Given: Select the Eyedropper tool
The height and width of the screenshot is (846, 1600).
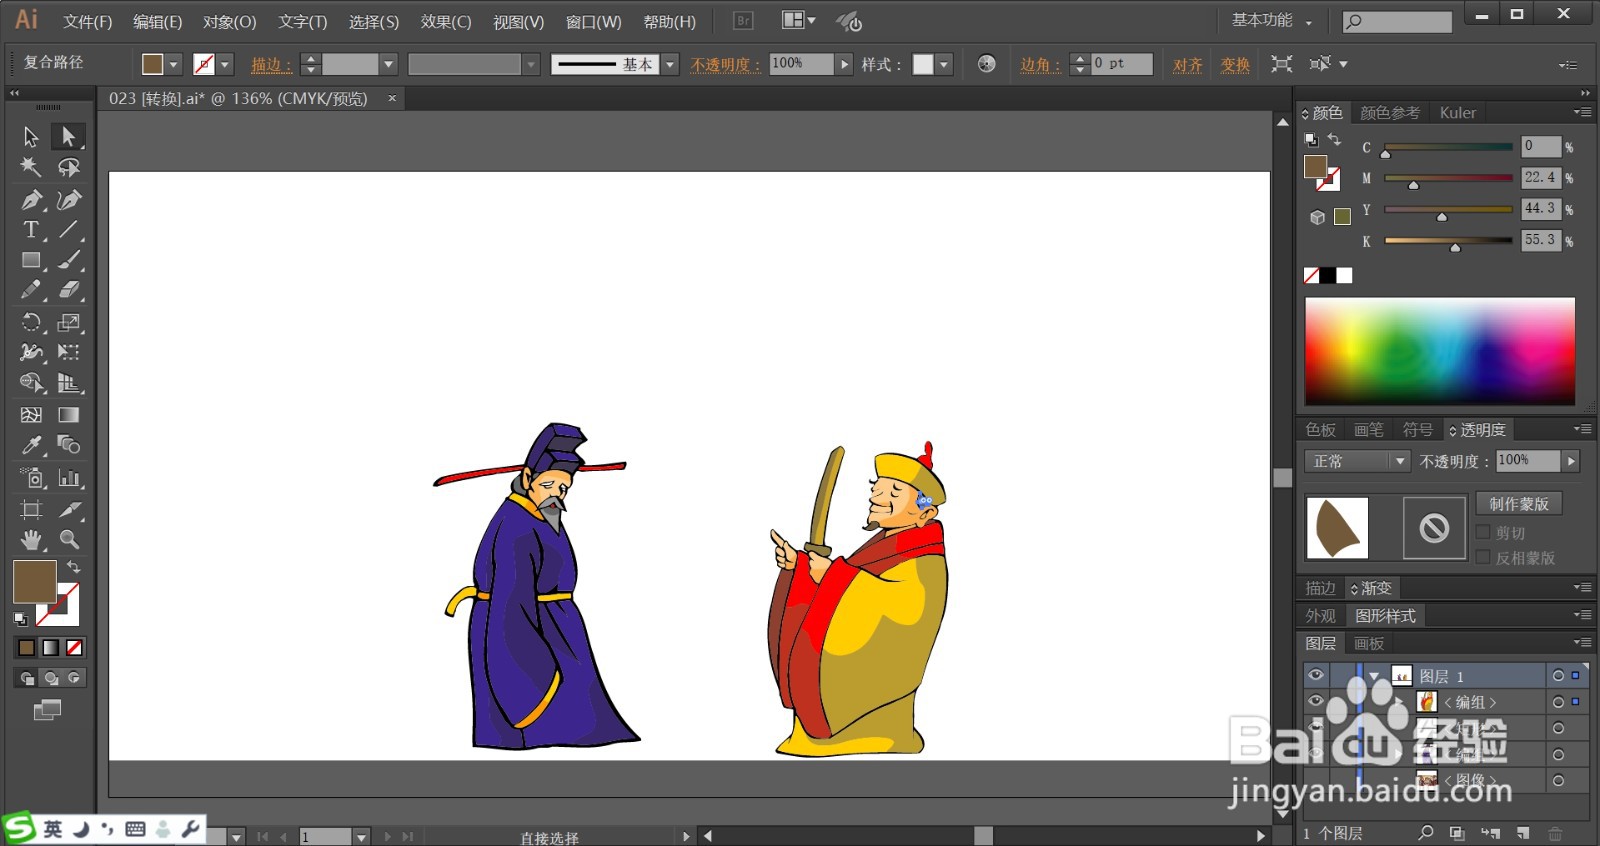Looking at the screenshot, I should click(x=31, y=445).
